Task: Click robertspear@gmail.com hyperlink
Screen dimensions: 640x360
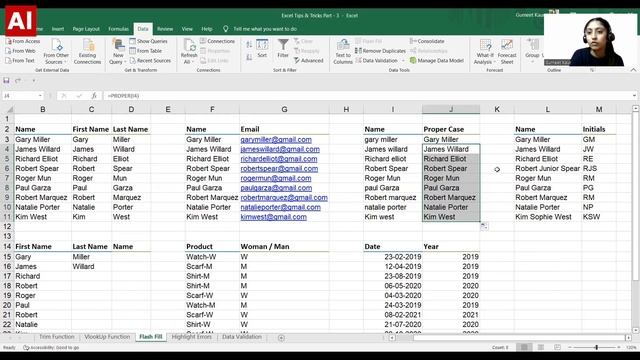Action: click(279, 169)
